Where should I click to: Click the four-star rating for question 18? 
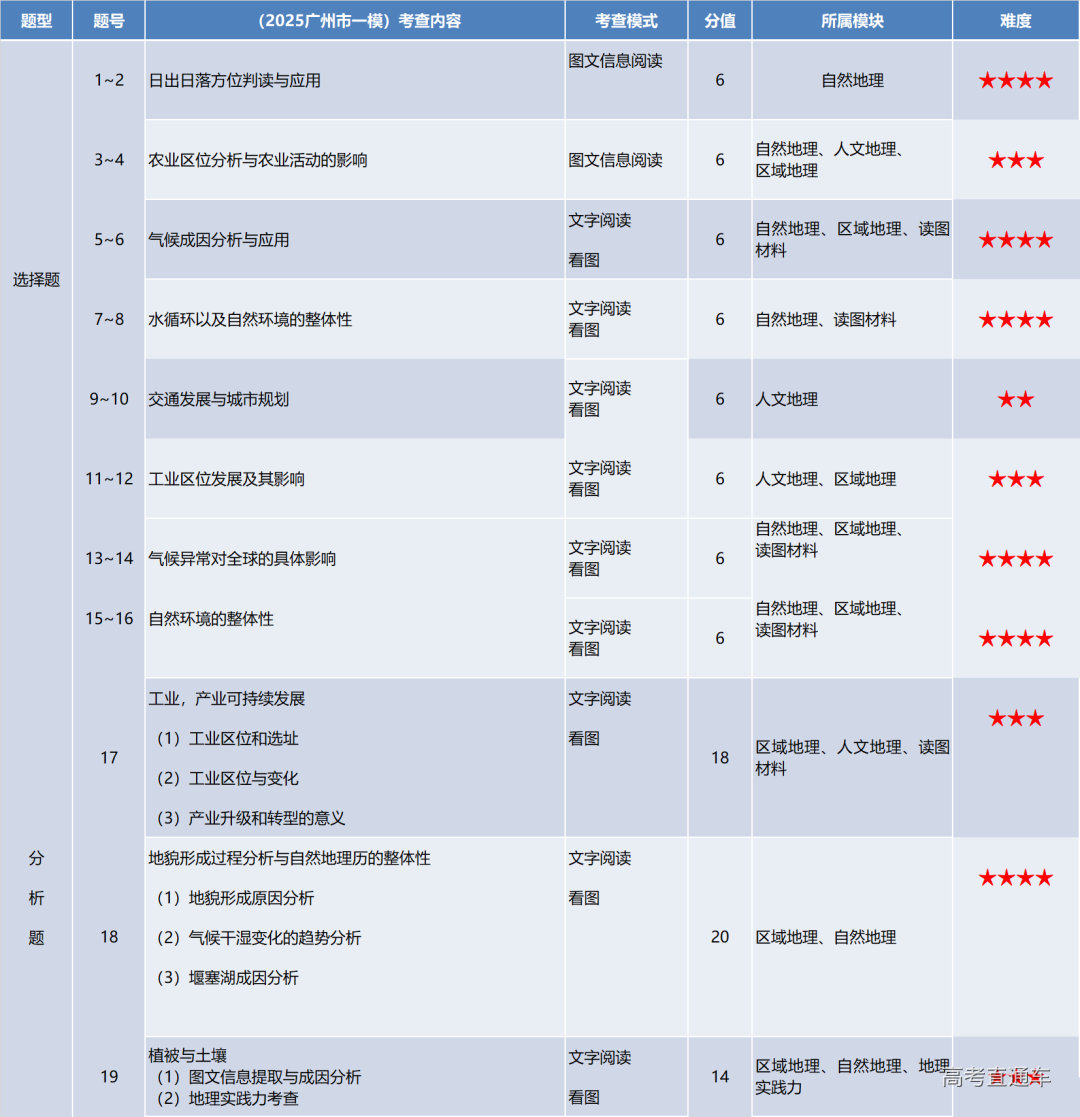click(1015, 878)
